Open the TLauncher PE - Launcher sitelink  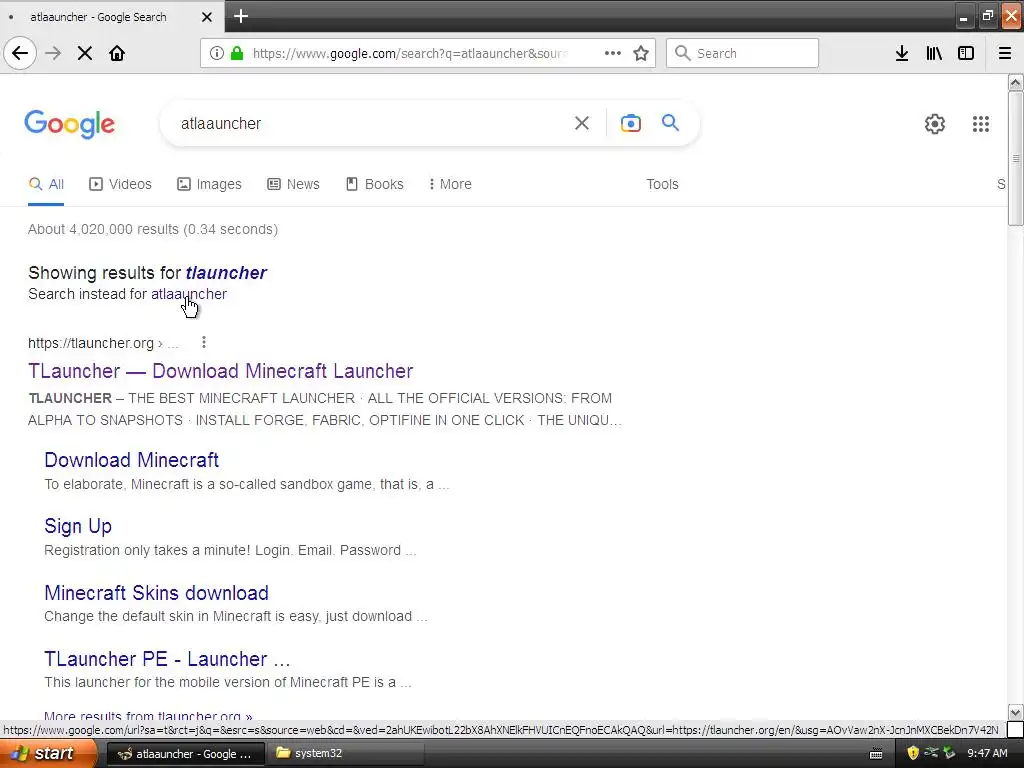(x=167, y=659)
